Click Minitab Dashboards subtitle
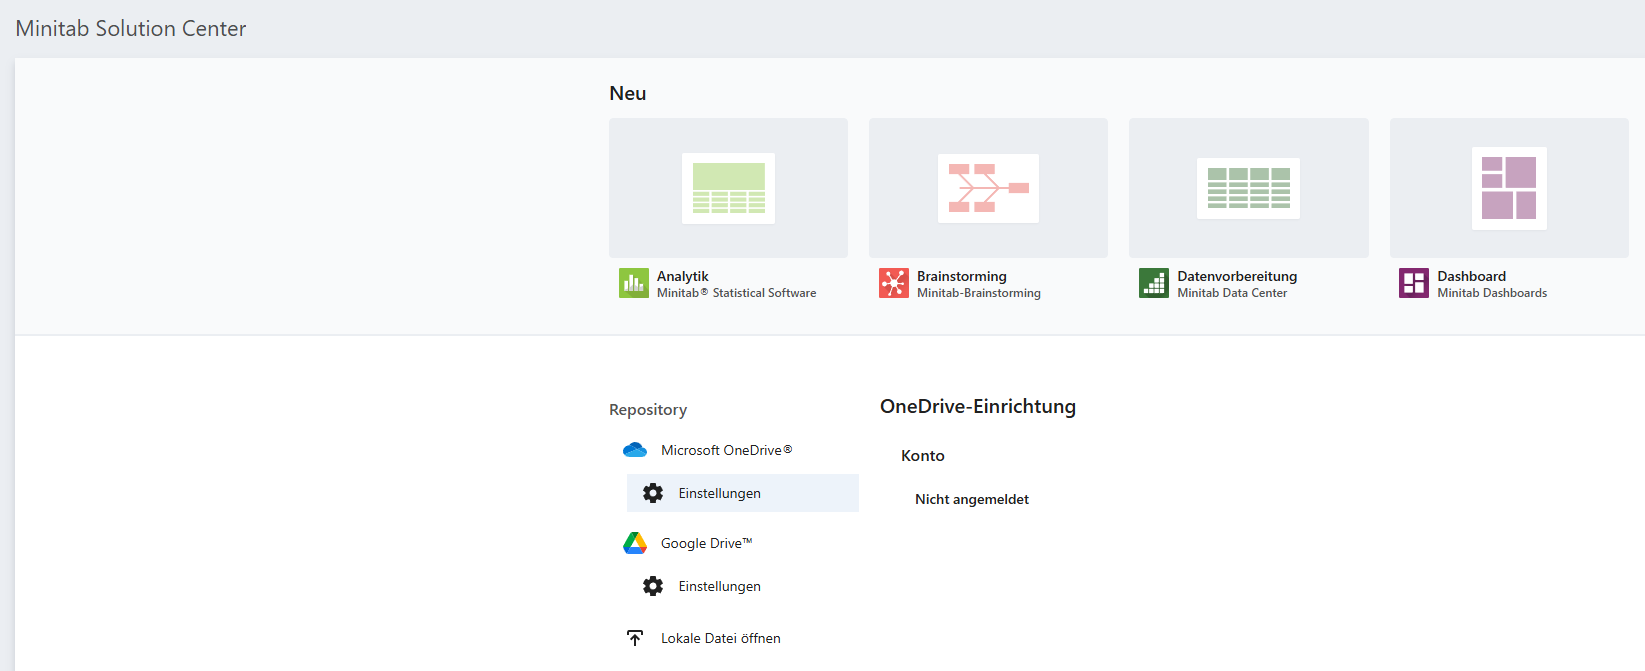 pos(1492,293)
